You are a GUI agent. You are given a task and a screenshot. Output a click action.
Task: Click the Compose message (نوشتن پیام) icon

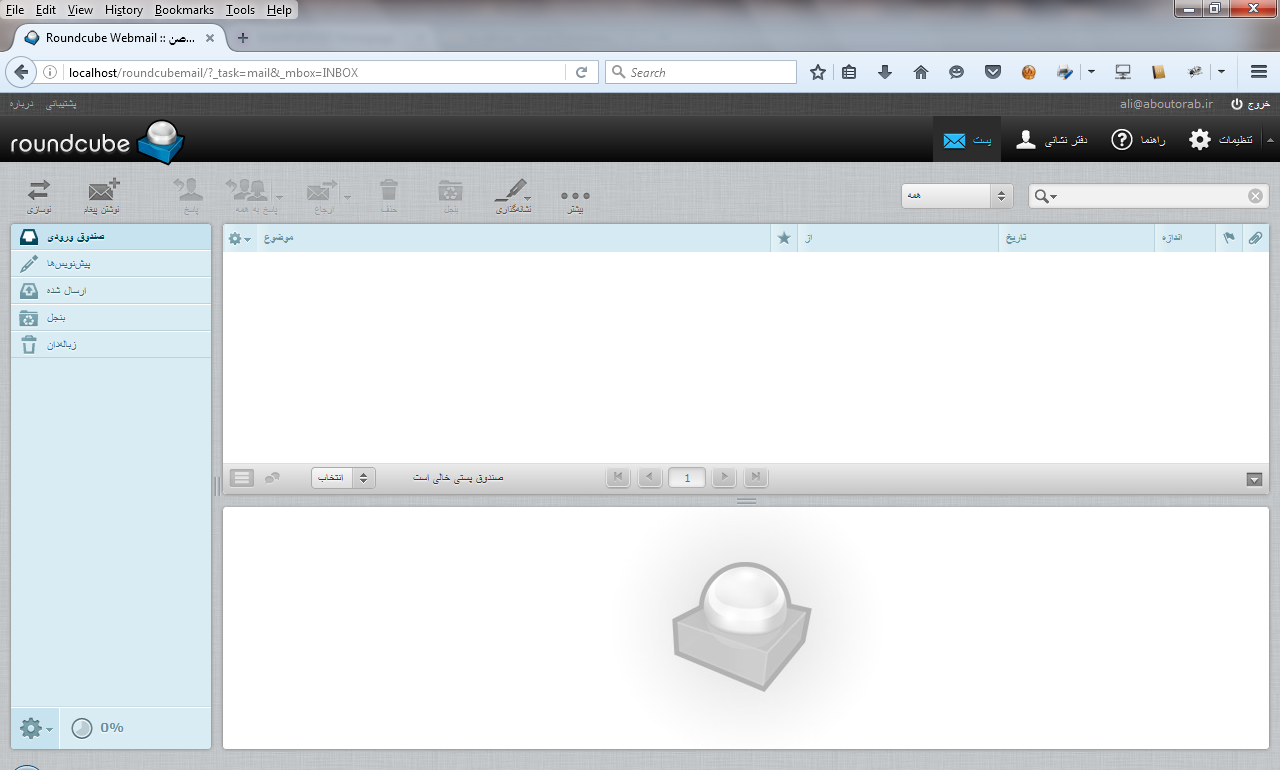coord(103,194)
